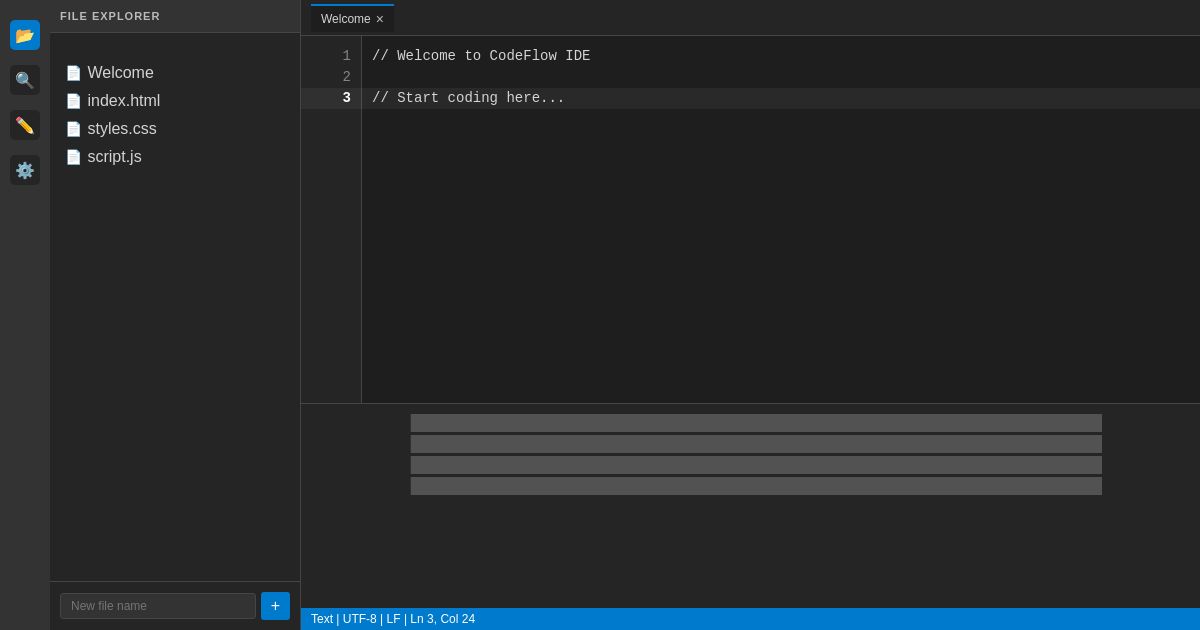Click the document icon beside script.js
Viewport: 1200px width, 630px height.
click(x=74, y=157)
